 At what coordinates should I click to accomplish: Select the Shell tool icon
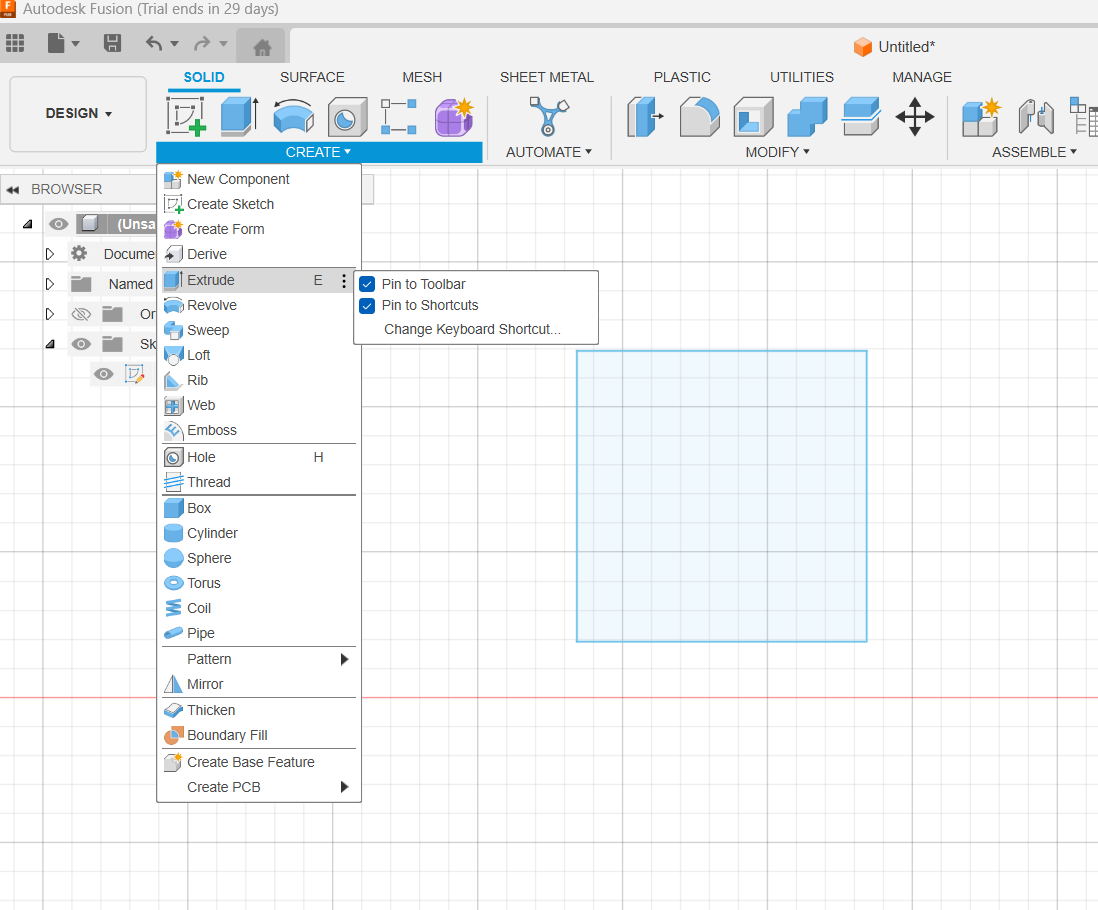[x=753, y=116]
